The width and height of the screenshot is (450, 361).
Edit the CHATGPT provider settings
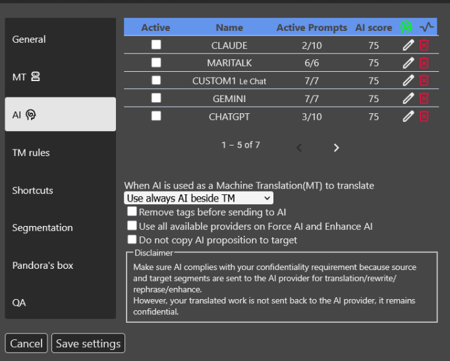408,116
